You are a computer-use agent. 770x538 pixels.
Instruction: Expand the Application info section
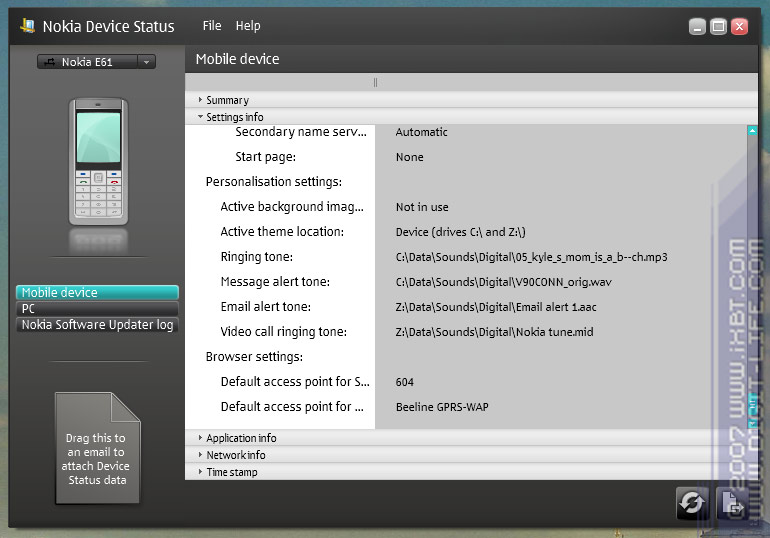coord(471,438)
